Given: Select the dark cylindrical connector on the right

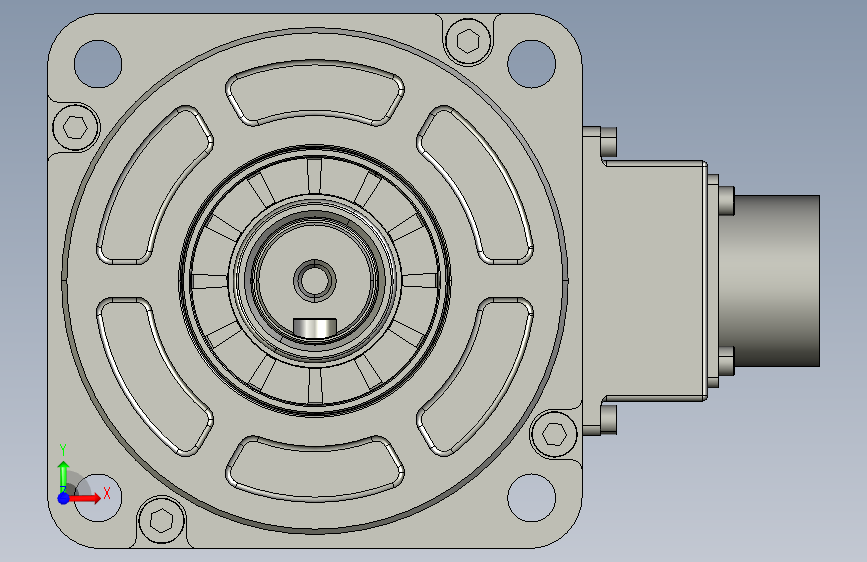Looking at the screenshot, I should tap(777, 281).
